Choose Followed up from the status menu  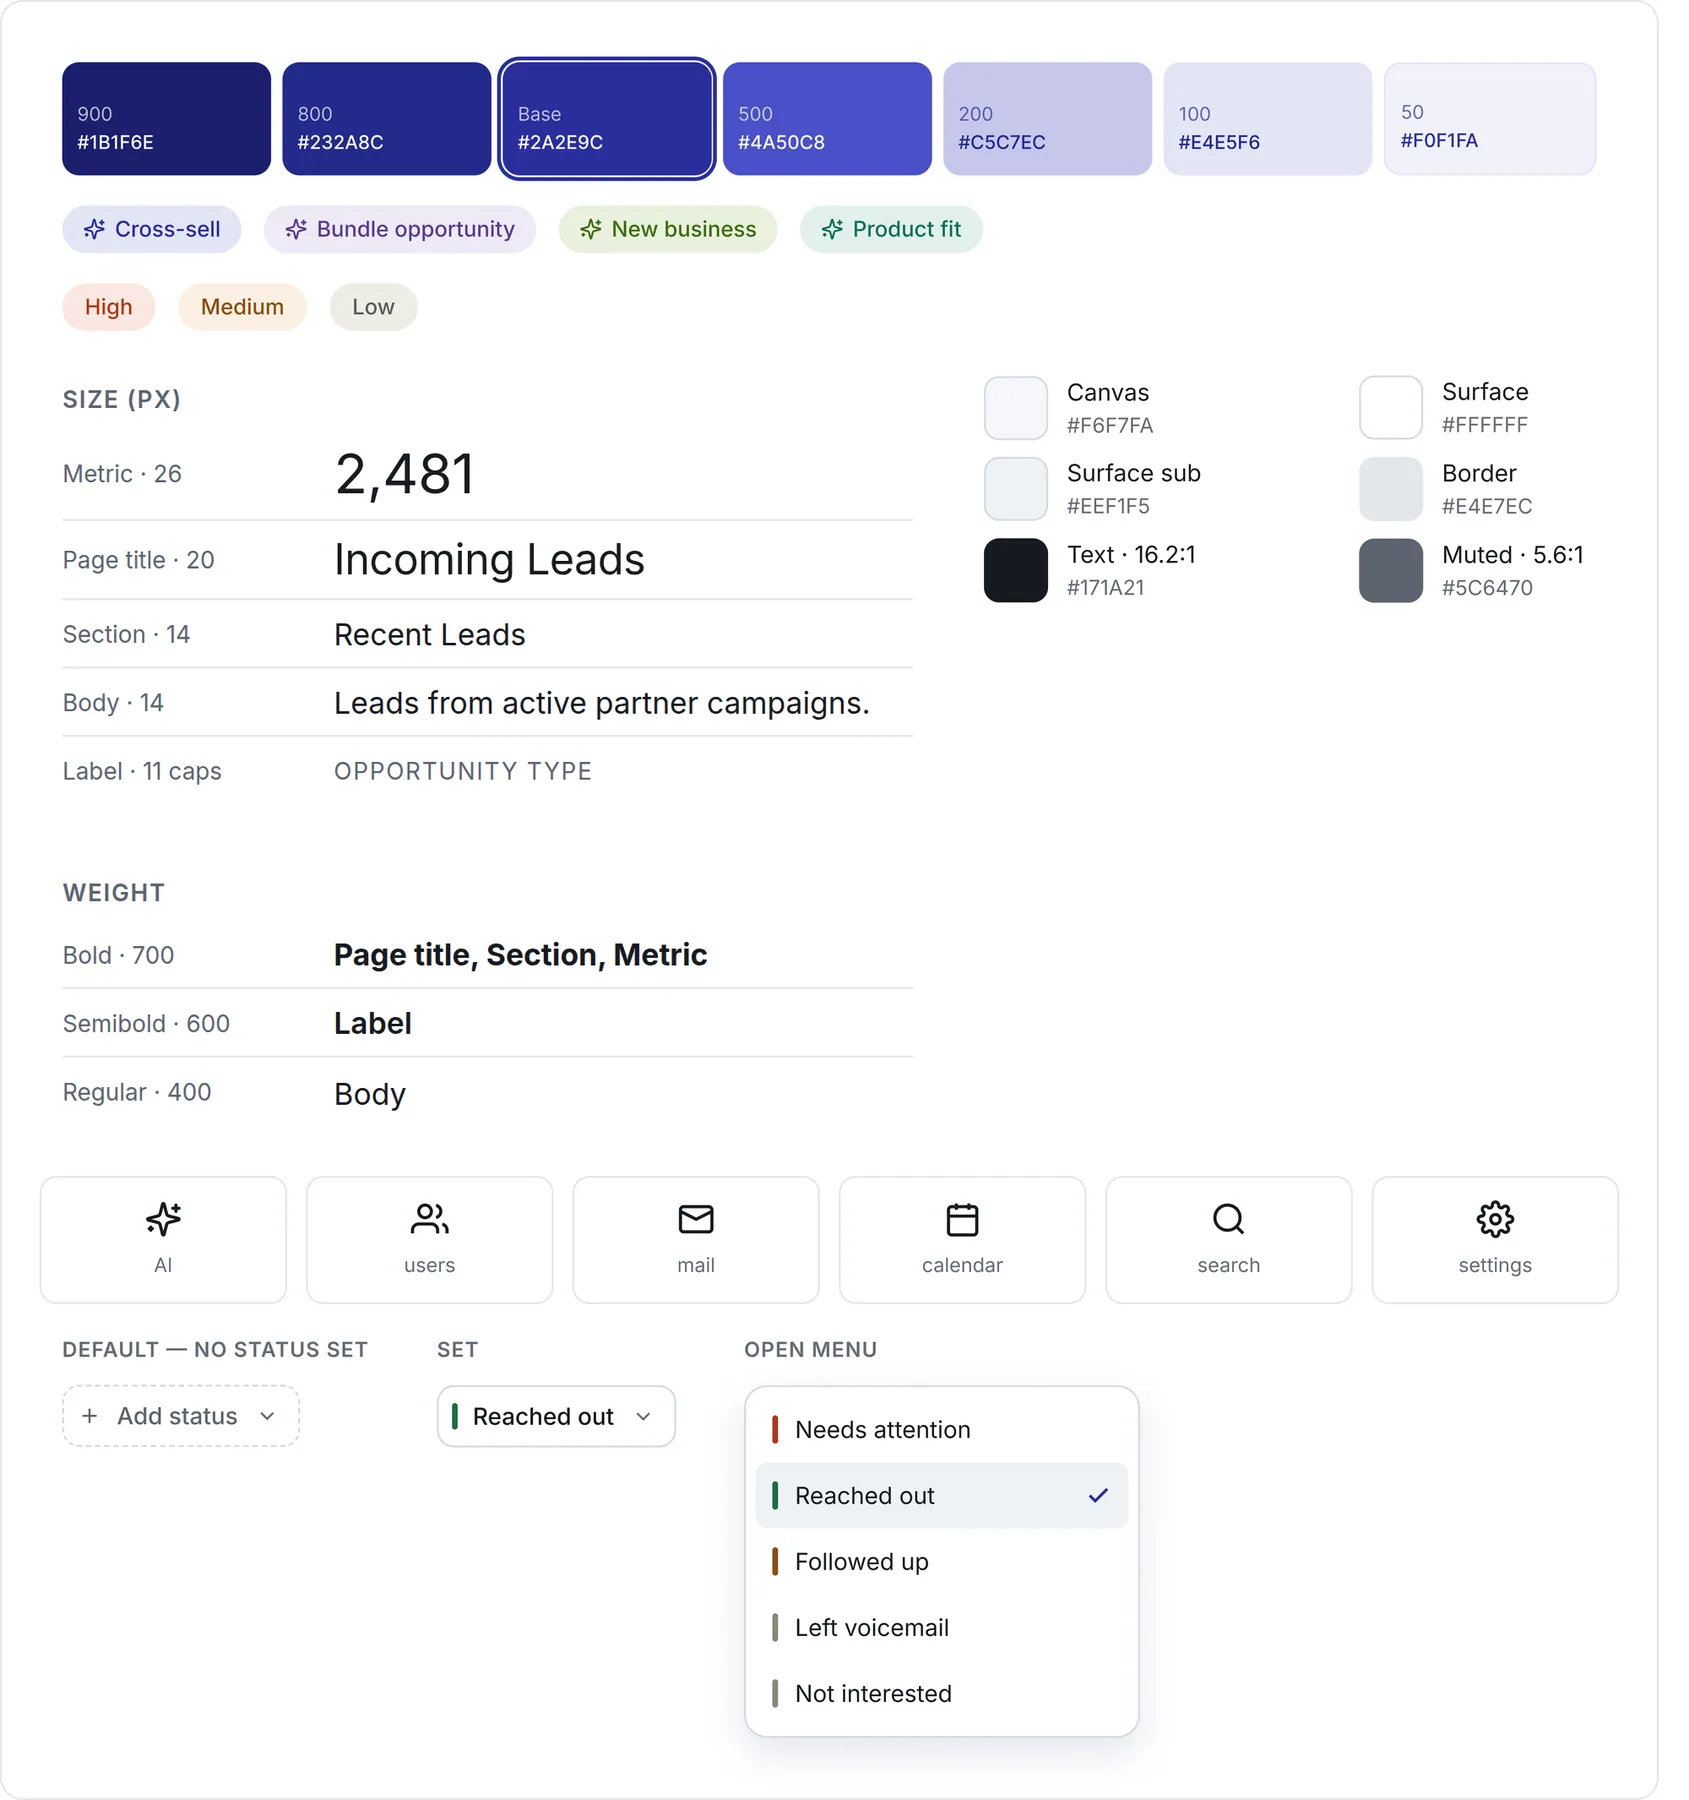[x=942, y=1562]
